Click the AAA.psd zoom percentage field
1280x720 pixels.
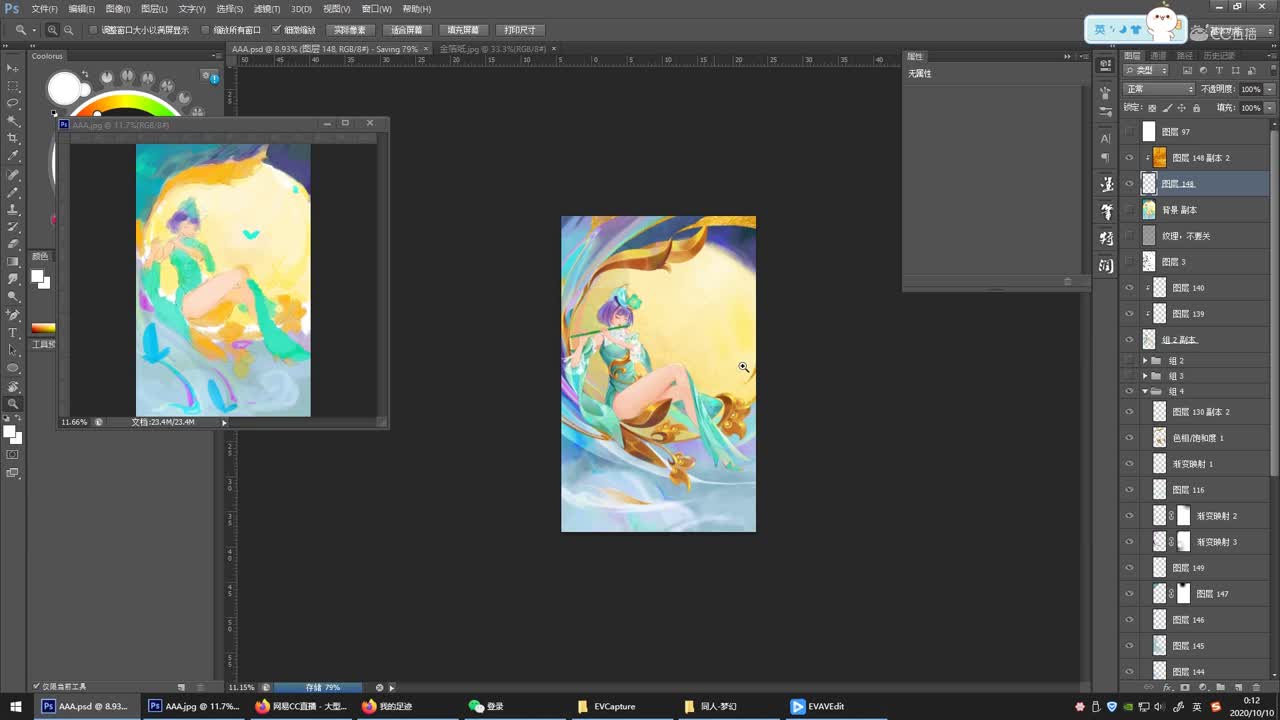point(241,688)
